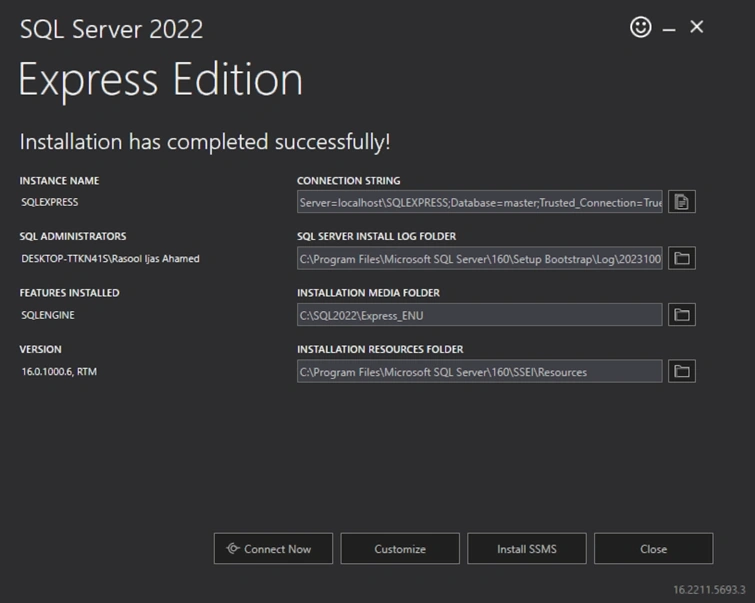Click the SQL SERVER INSTALL LOG FOLDER label
The width and height of the screenshot is (755, 603).
[377, 236]
